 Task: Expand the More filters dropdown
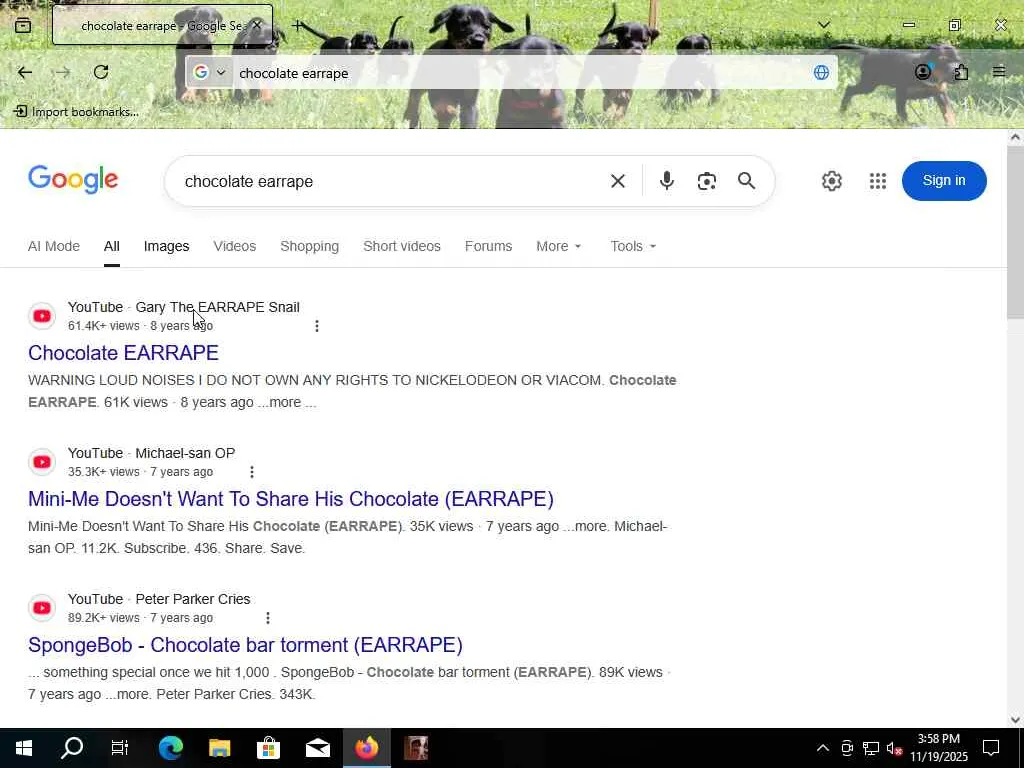[558, 246]
